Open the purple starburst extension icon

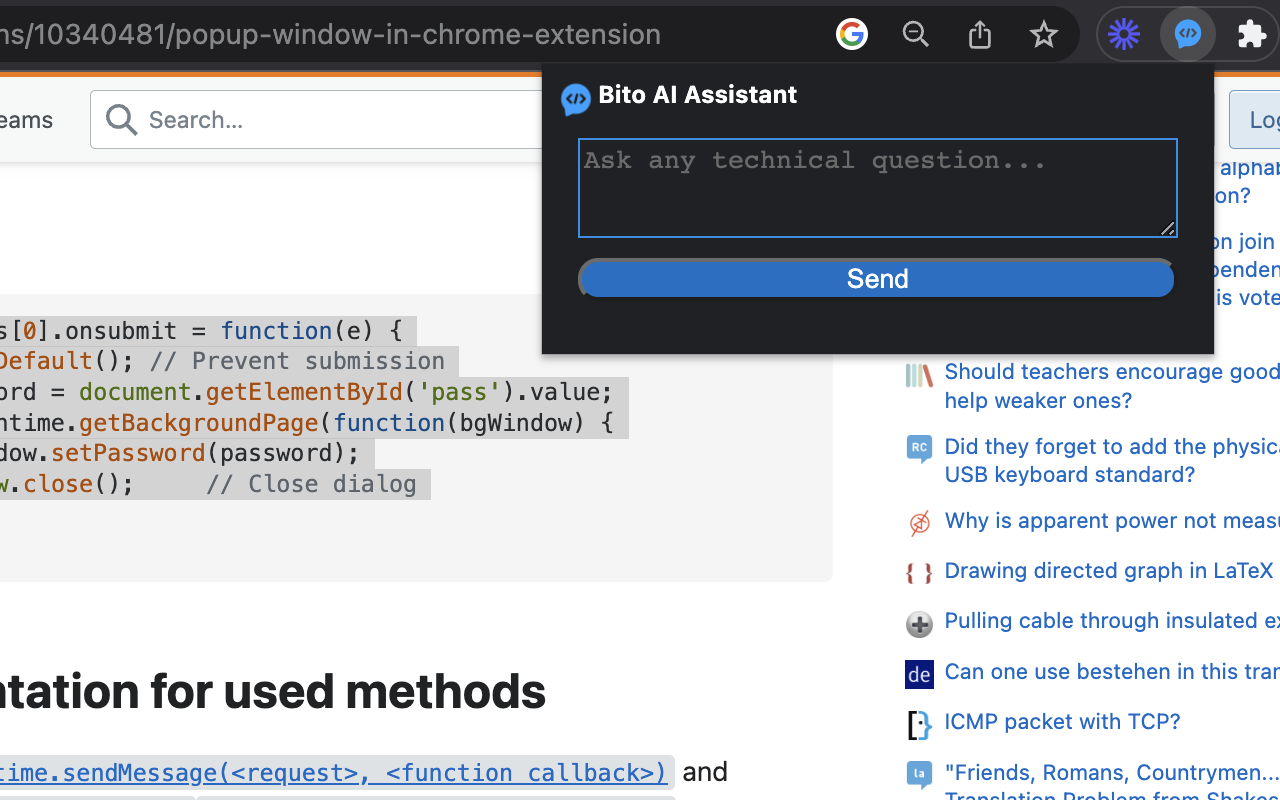click(x=1124, y=34)
